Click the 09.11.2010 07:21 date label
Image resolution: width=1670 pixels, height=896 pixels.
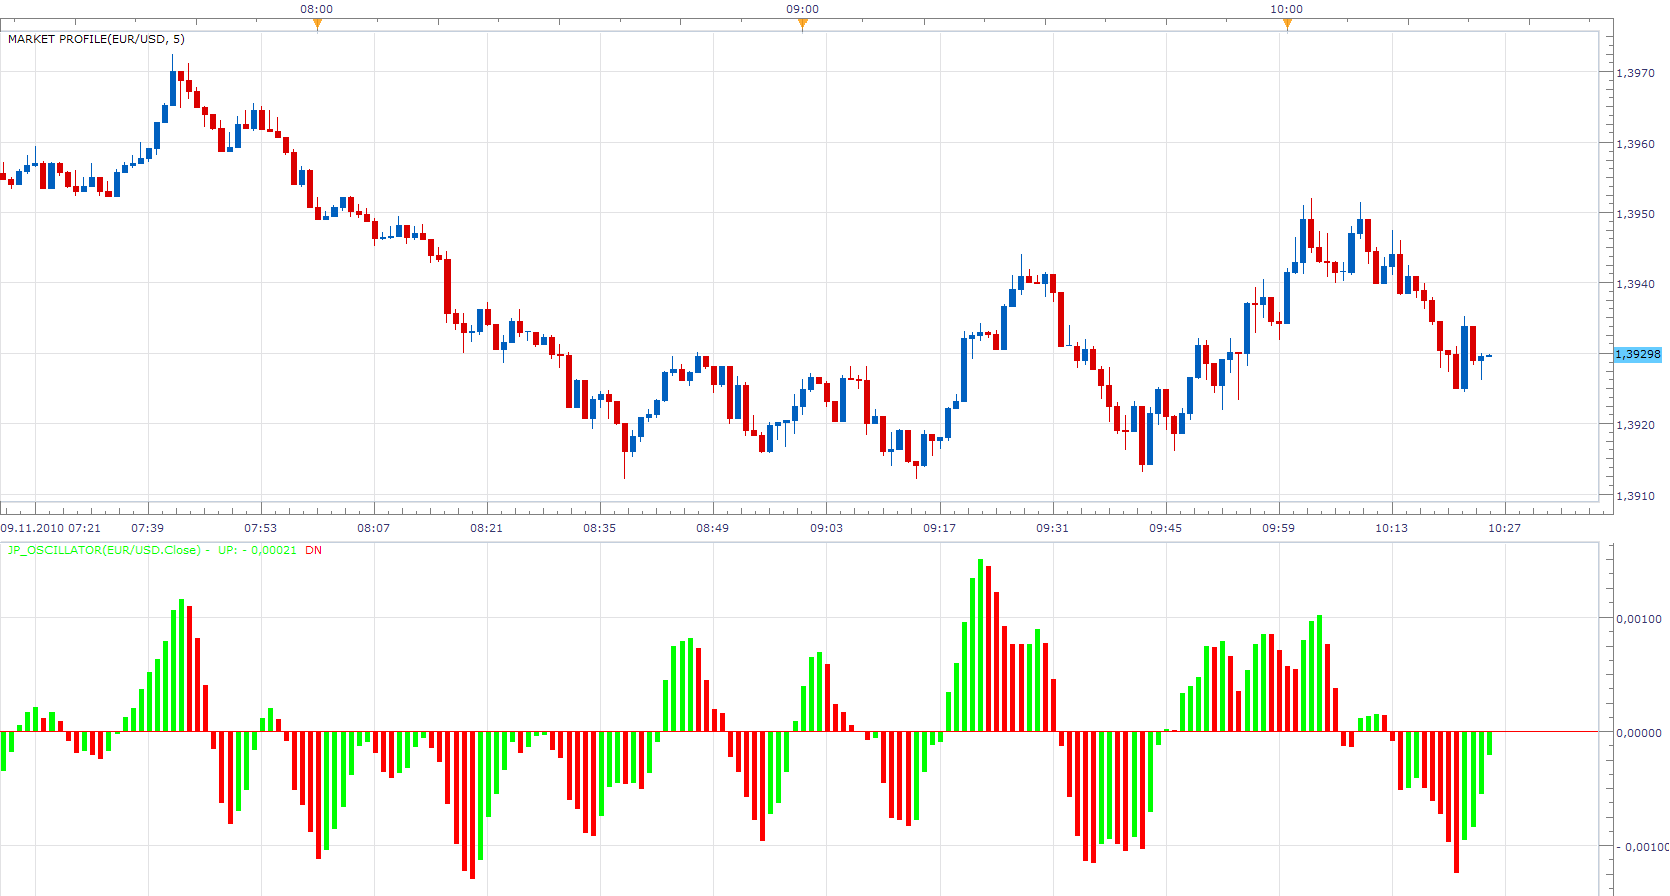[x=51, y=528]
